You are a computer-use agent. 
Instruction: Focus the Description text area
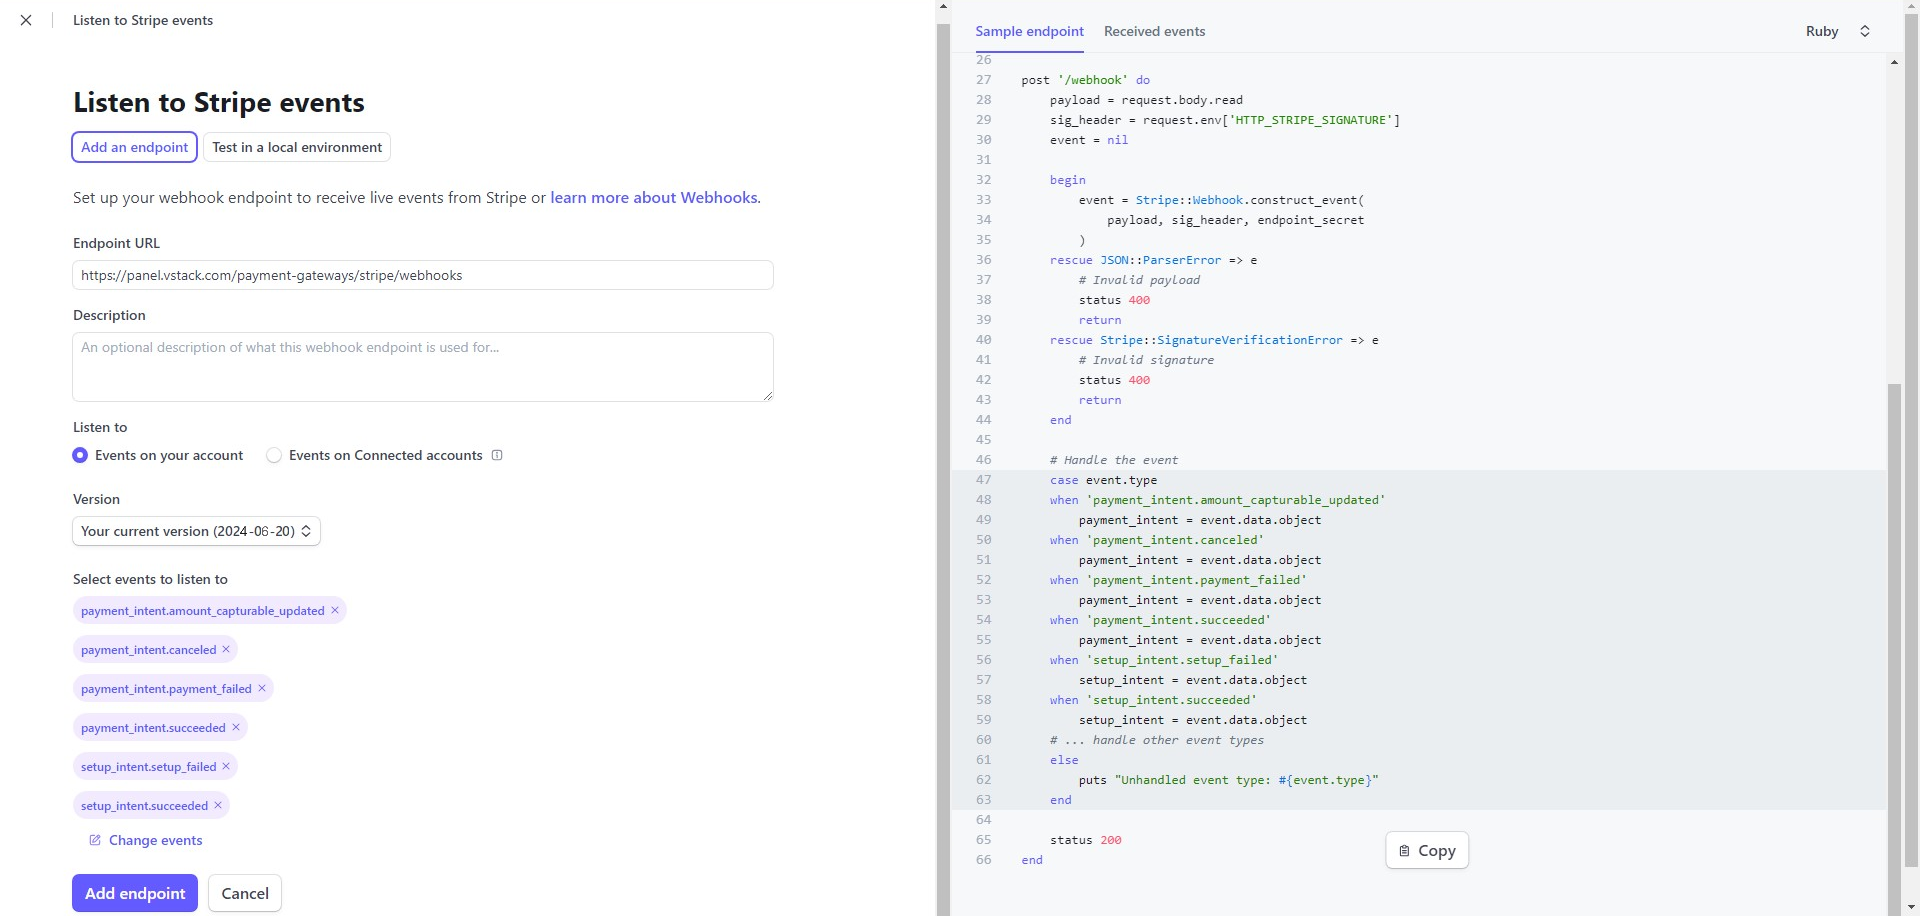[x=423, y=367]
